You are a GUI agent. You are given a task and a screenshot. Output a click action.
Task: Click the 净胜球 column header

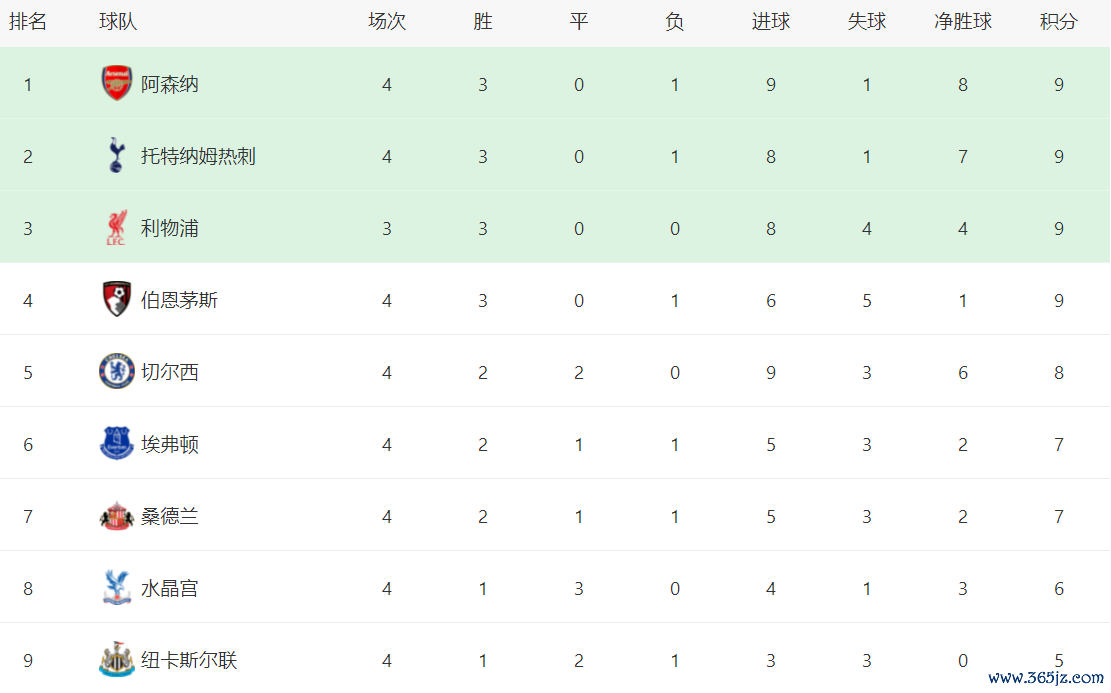click(x=963, y=22)
